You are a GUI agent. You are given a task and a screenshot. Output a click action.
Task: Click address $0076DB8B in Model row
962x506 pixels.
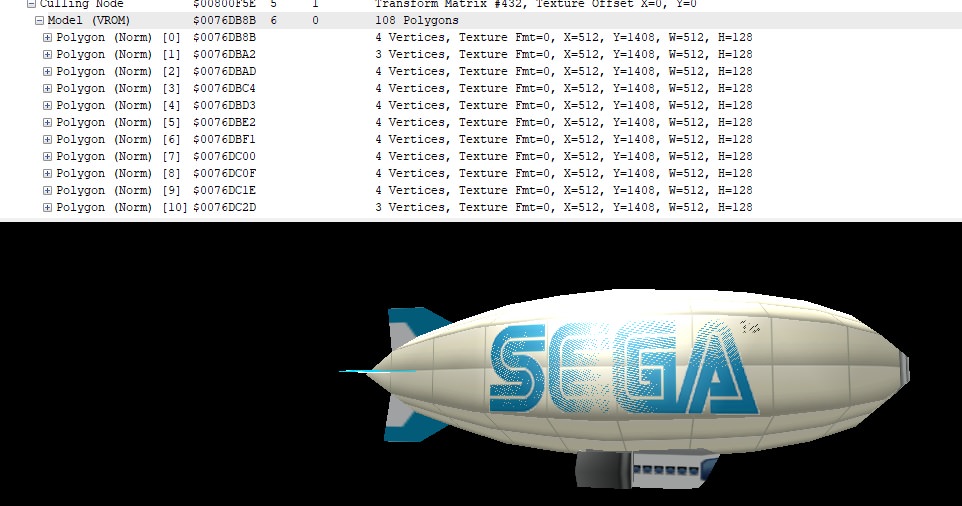point(225,20)
